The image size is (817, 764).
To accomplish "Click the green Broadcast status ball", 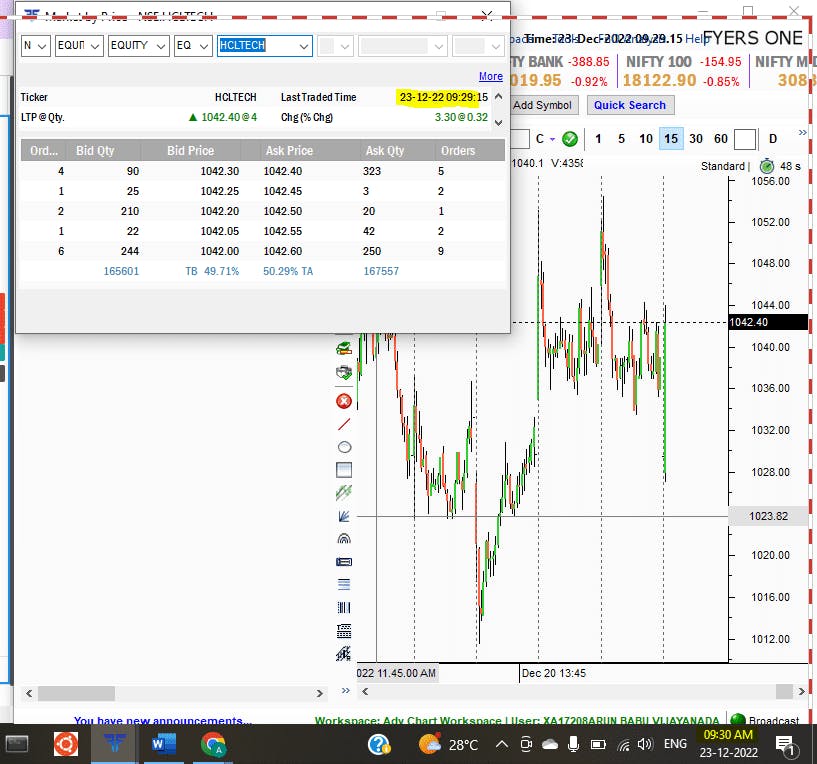I will pyautogui.click(x=738, y=719).
